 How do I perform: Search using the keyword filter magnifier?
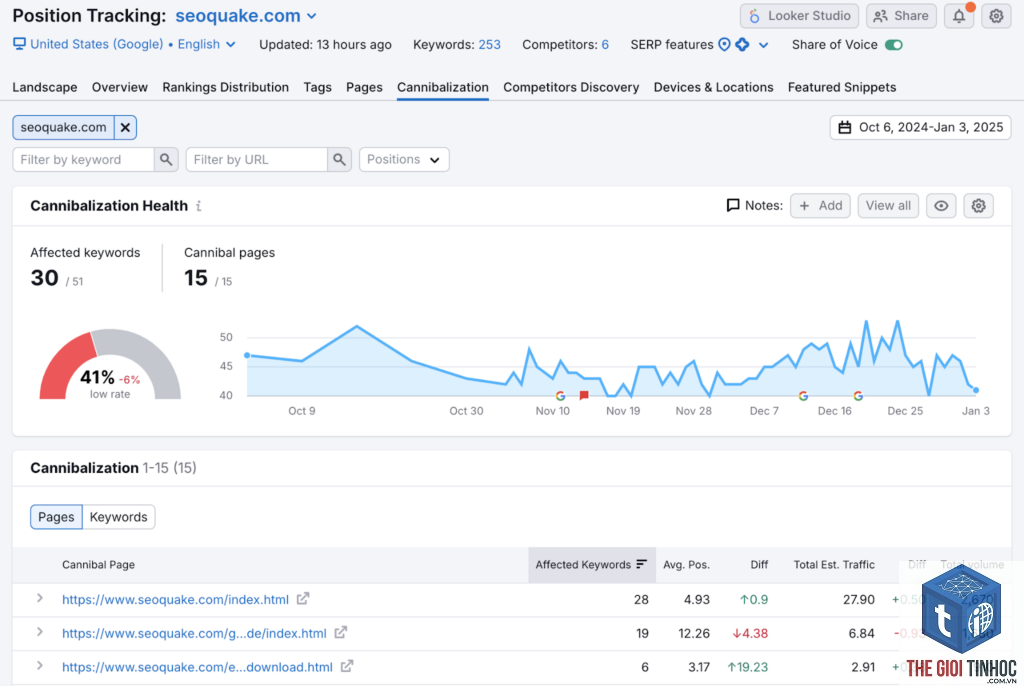coord(166,159)
